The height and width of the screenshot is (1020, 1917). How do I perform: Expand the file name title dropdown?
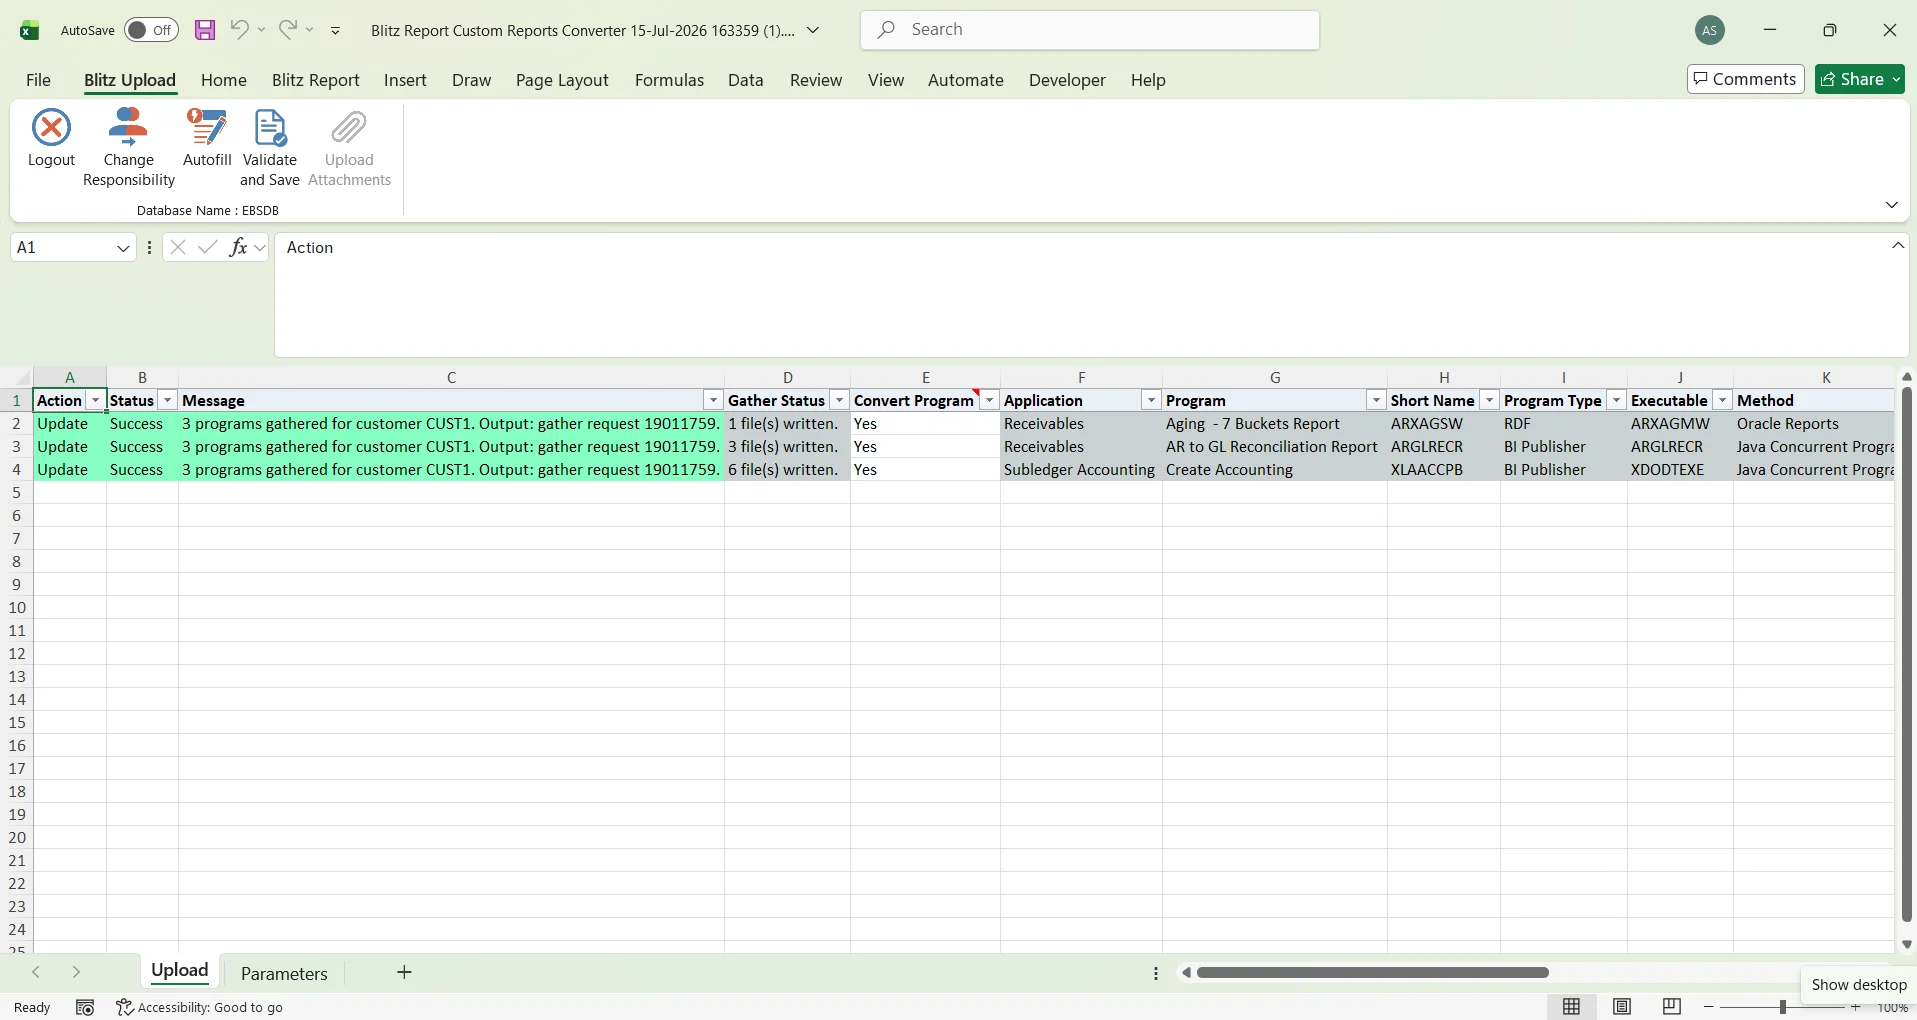813,30
